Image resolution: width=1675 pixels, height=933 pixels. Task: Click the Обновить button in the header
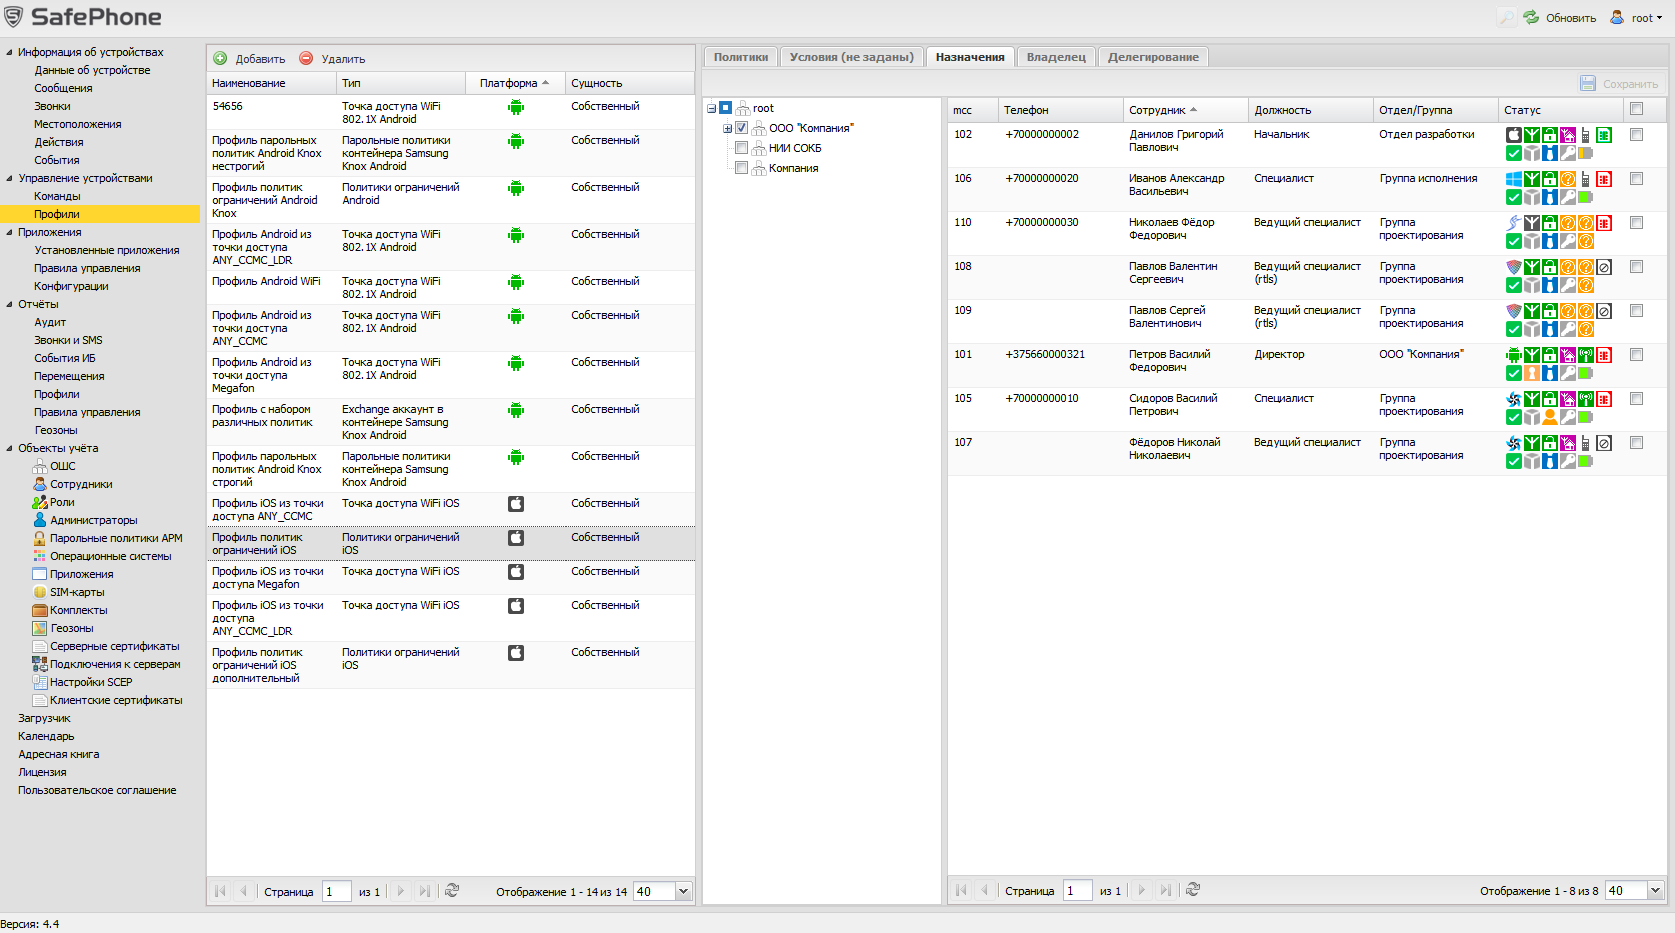tap(1560, 17)
